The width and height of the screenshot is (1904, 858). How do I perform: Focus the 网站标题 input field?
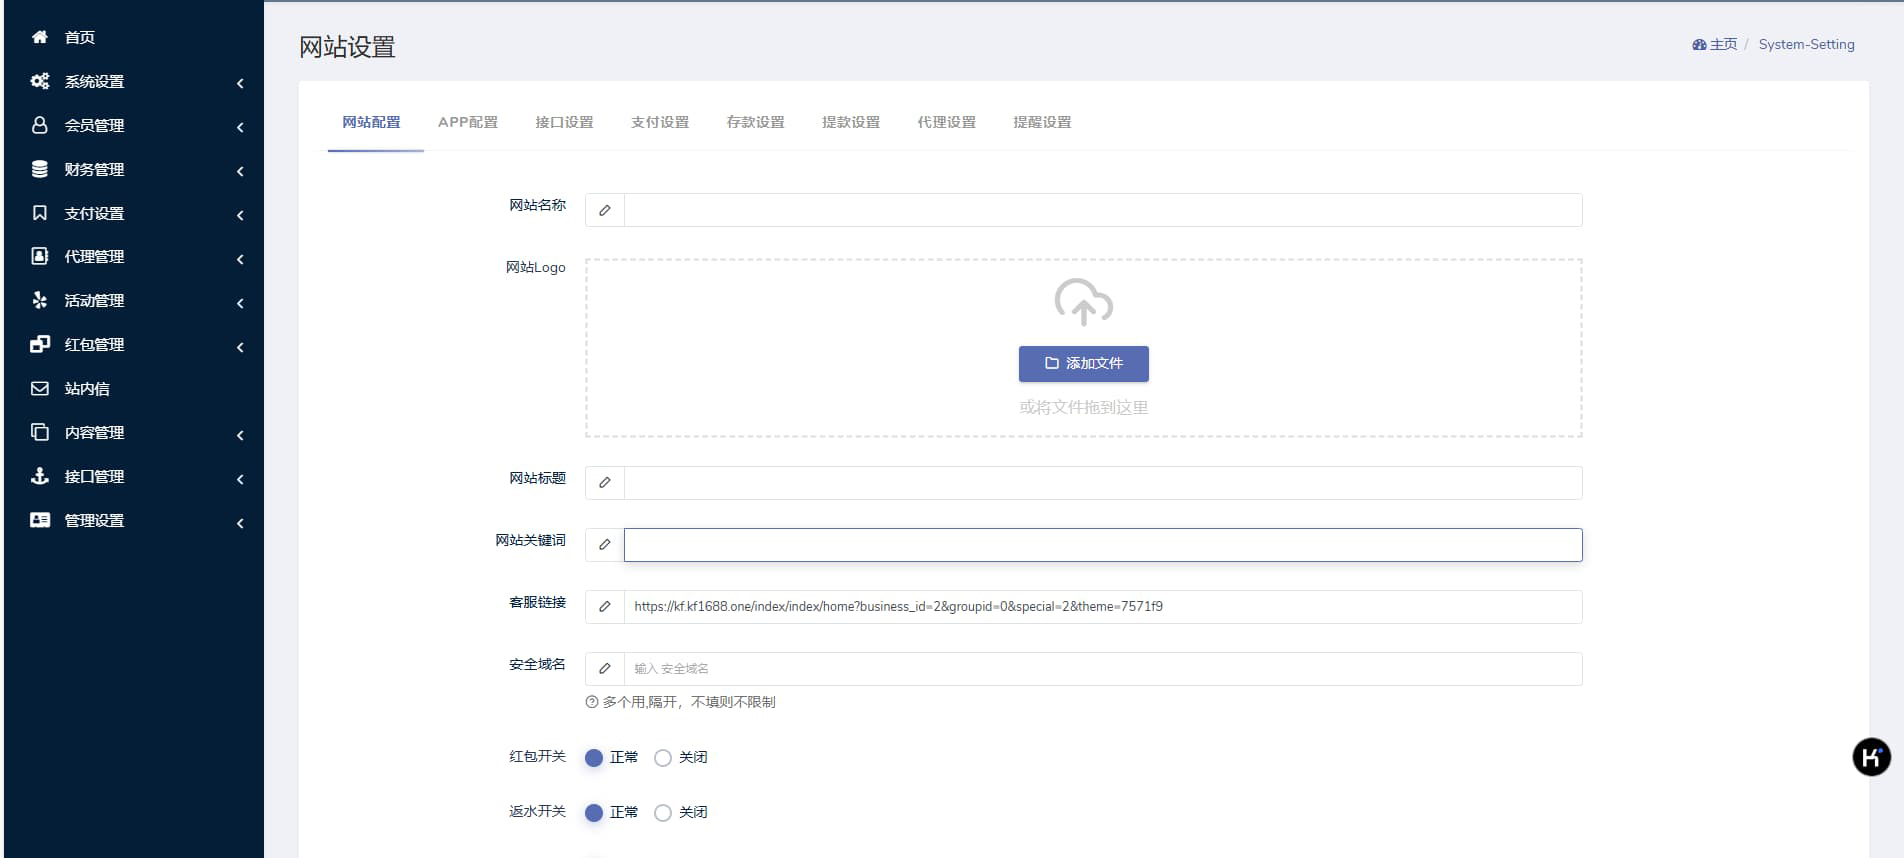[1103, 483]
